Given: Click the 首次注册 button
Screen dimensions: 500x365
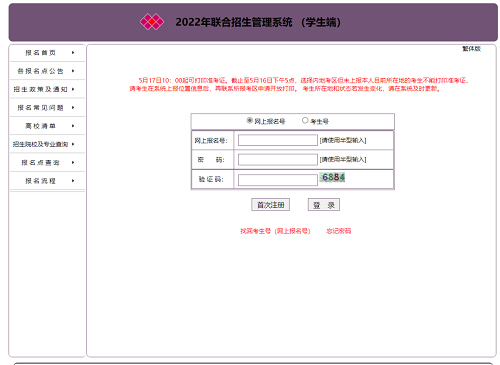Looking at the screenshot, I should click(x=270, y=205).
